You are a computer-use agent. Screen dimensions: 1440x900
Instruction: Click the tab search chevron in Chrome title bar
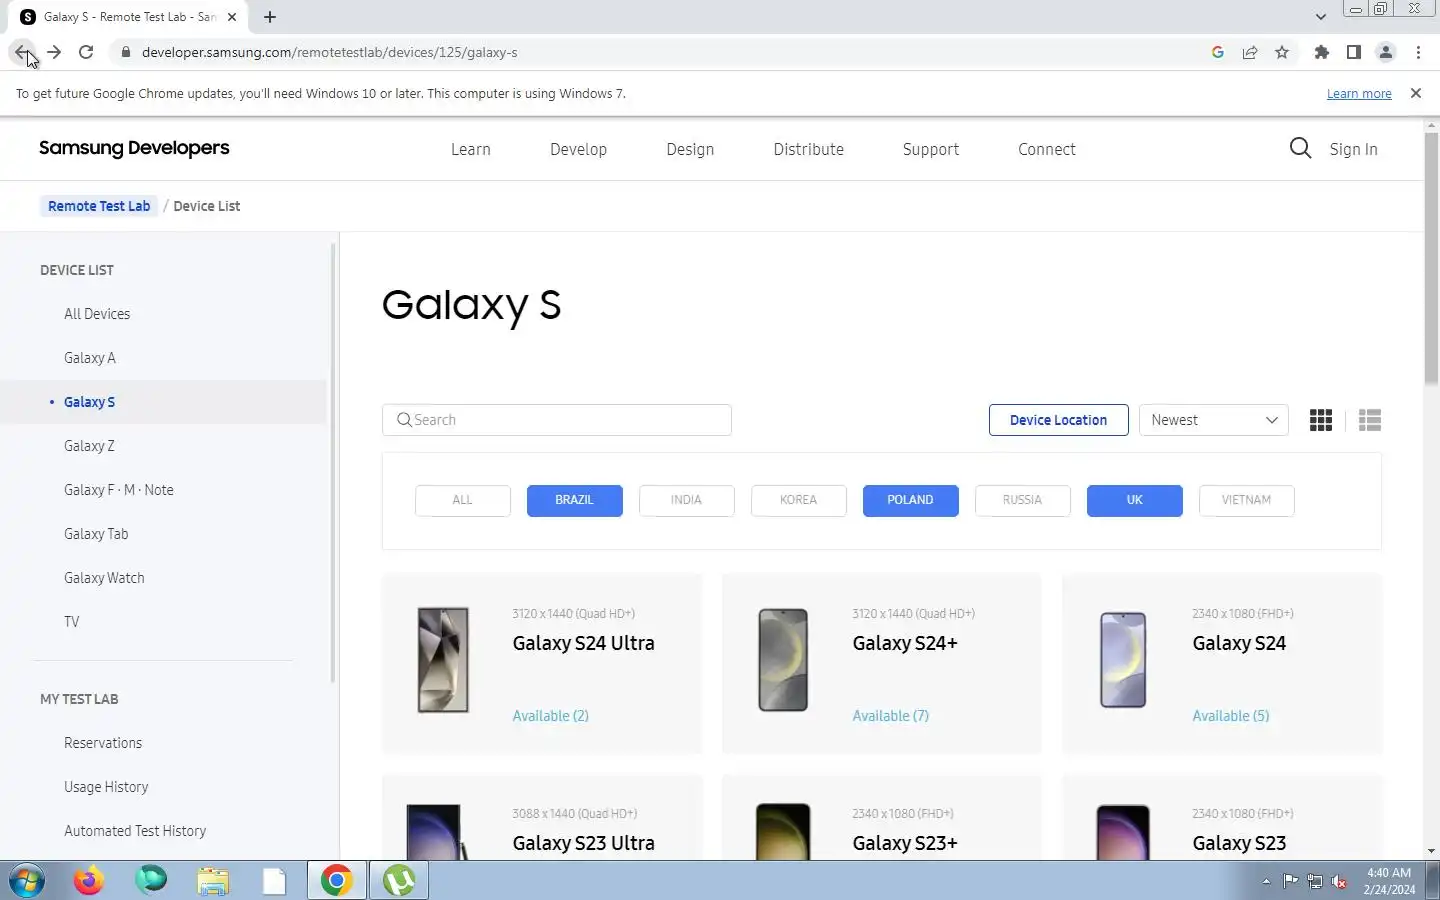[1321, 17]
